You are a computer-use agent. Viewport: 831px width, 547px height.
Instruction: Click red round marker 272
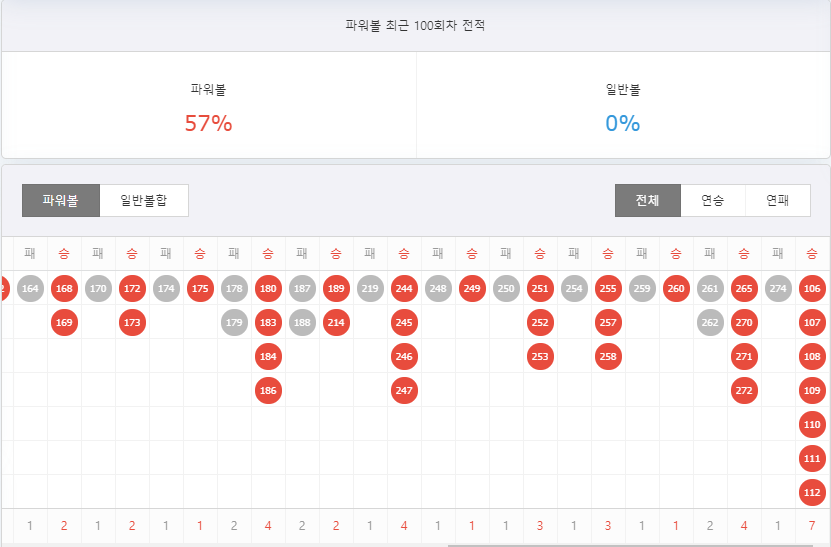pyautogui.click(x=744, y=391)
